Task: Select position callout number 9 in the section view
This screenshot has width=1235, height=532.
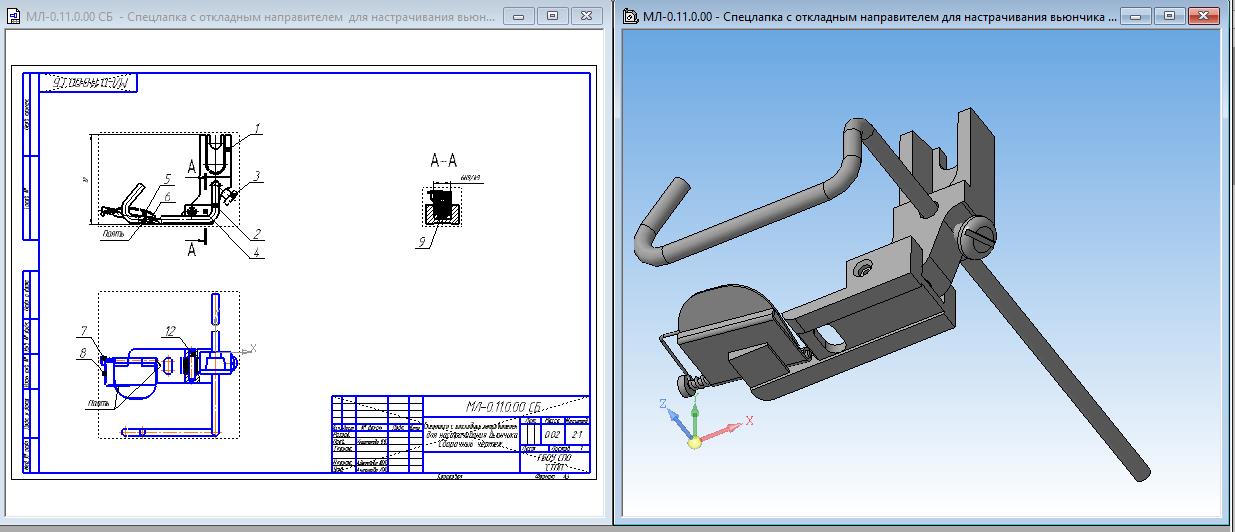Action: click(423, 239)
